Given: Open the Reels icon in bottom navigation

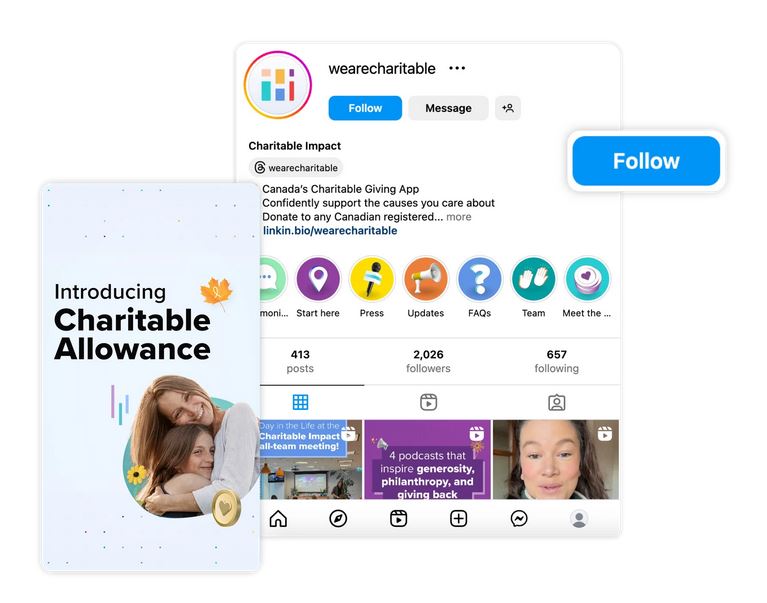Looking at the screenshot, I should point(398,518).
